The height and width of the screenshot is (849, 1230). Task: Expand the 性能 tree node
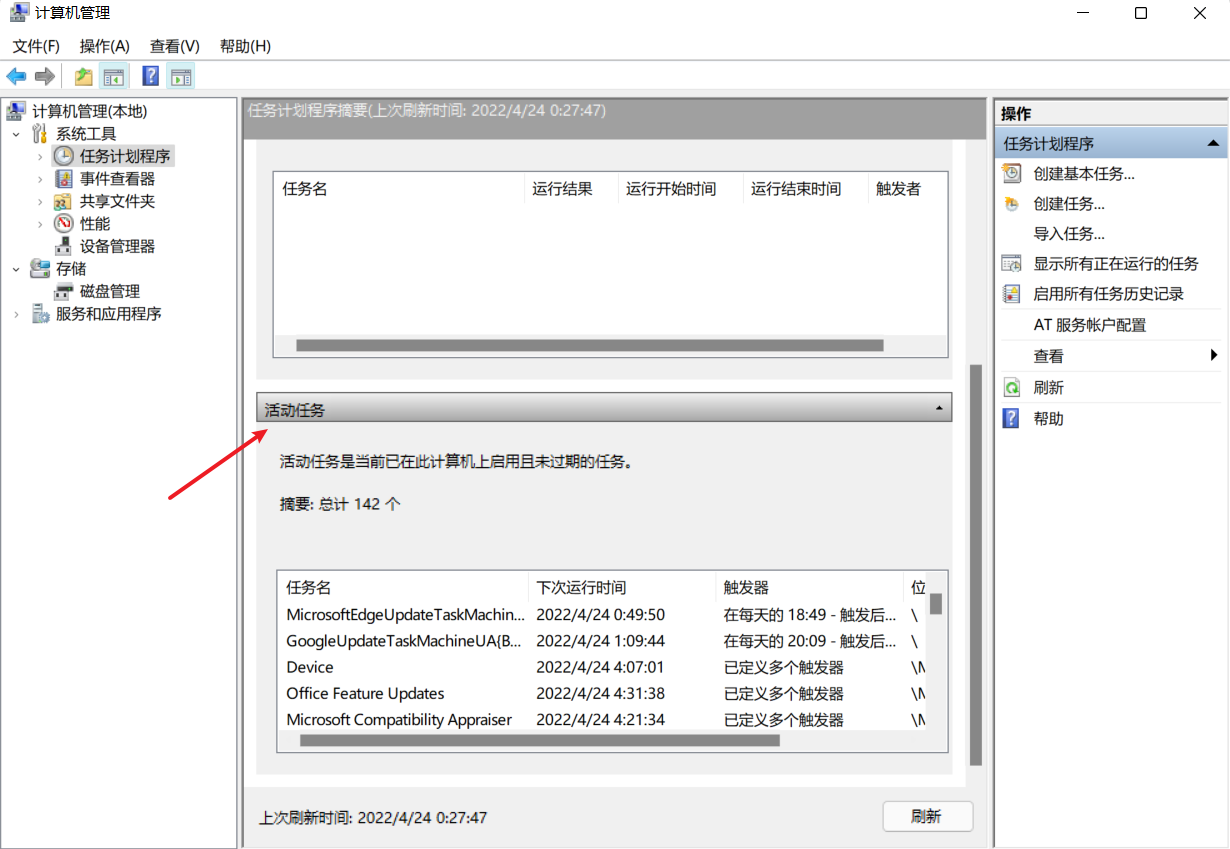[40, 224]
